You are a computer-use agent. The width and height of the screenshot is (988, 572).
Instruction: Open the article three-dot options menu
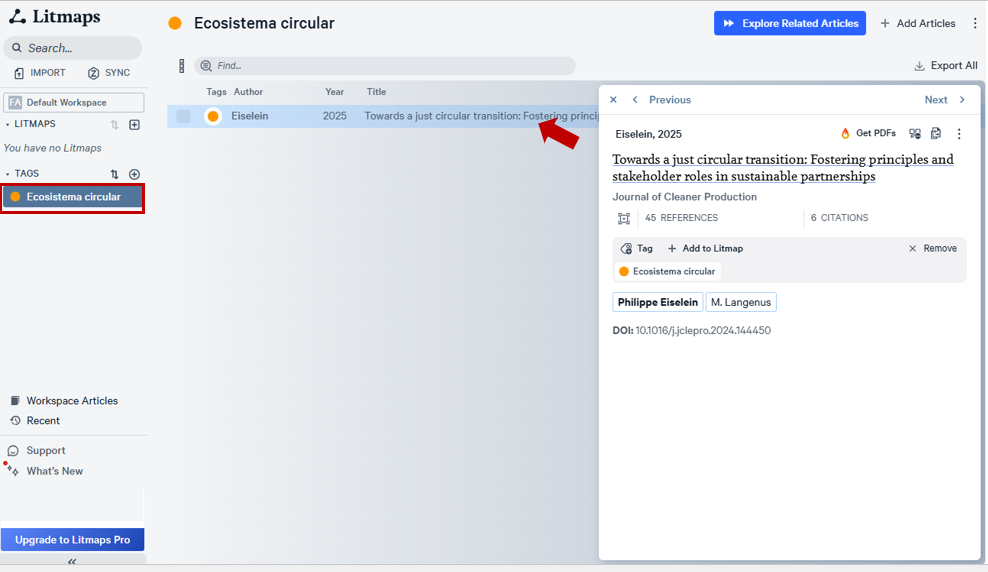tap(959, 134)
